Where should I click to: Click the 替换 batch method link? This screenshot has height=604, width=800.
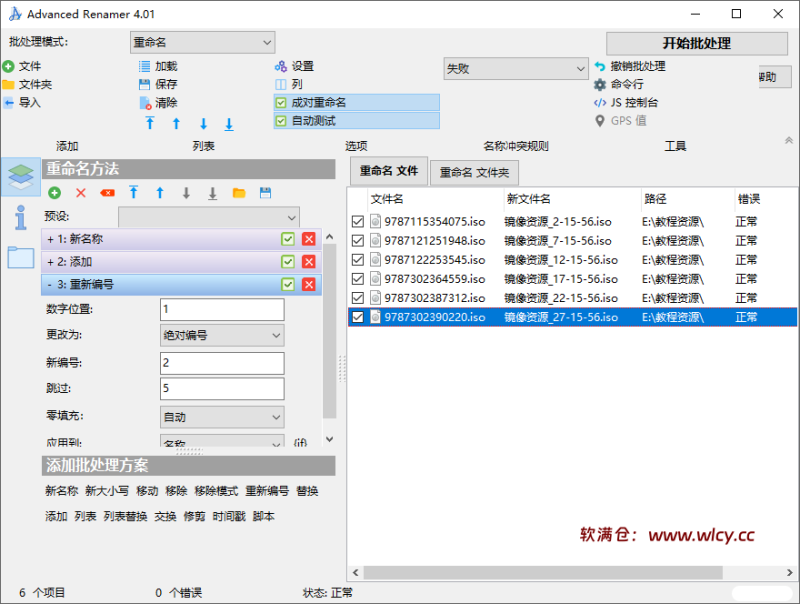307,491
